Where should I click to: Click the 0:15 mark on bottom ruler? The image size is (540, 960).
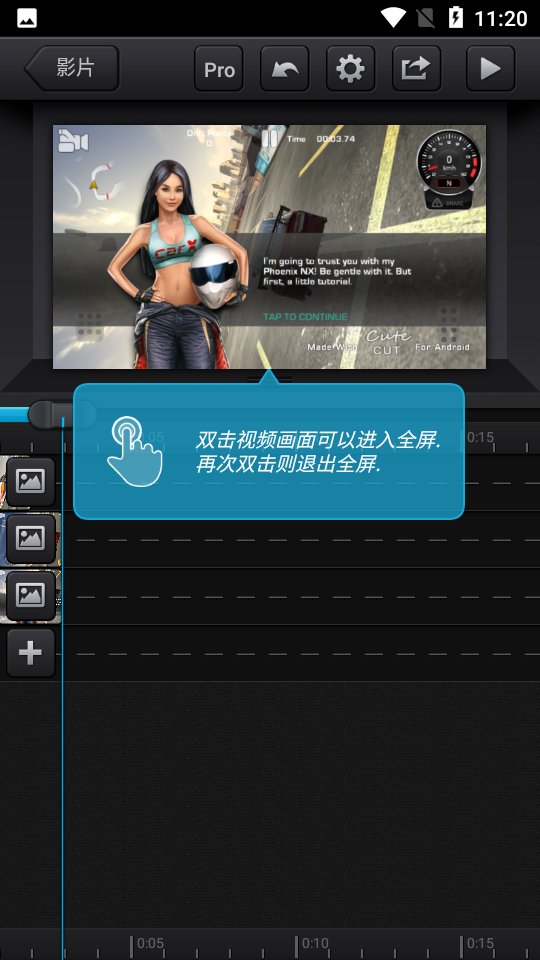(480, 943)
